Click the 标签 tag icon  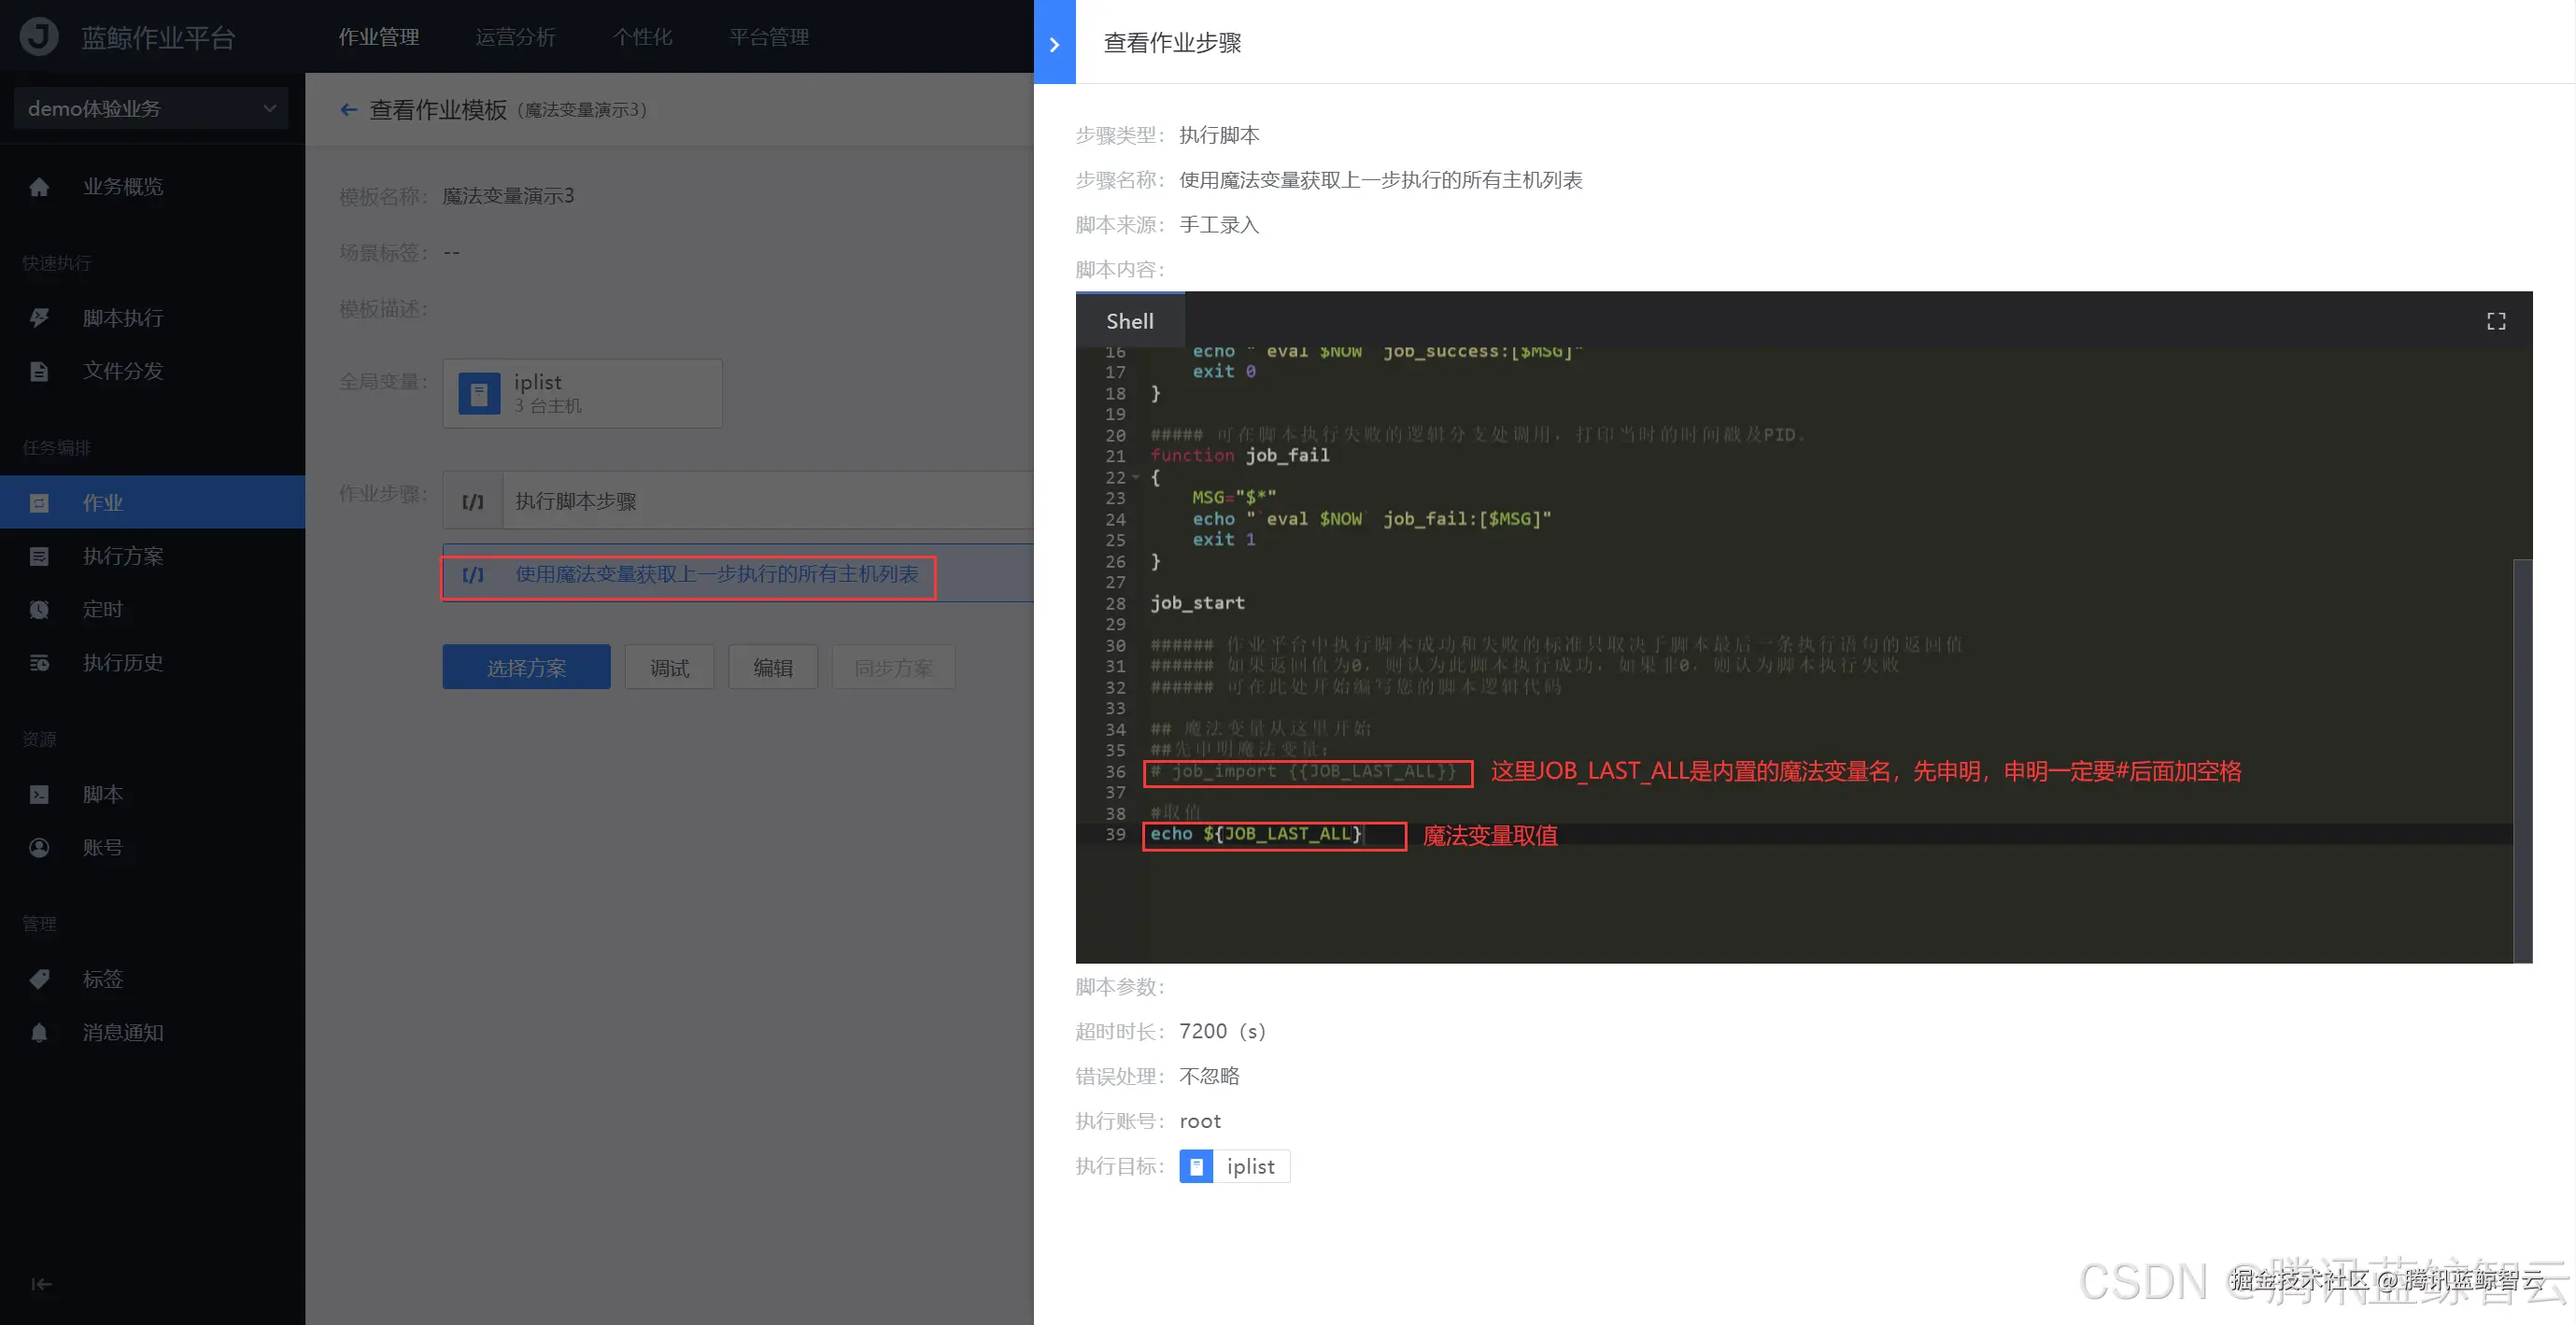pos(39,979)
